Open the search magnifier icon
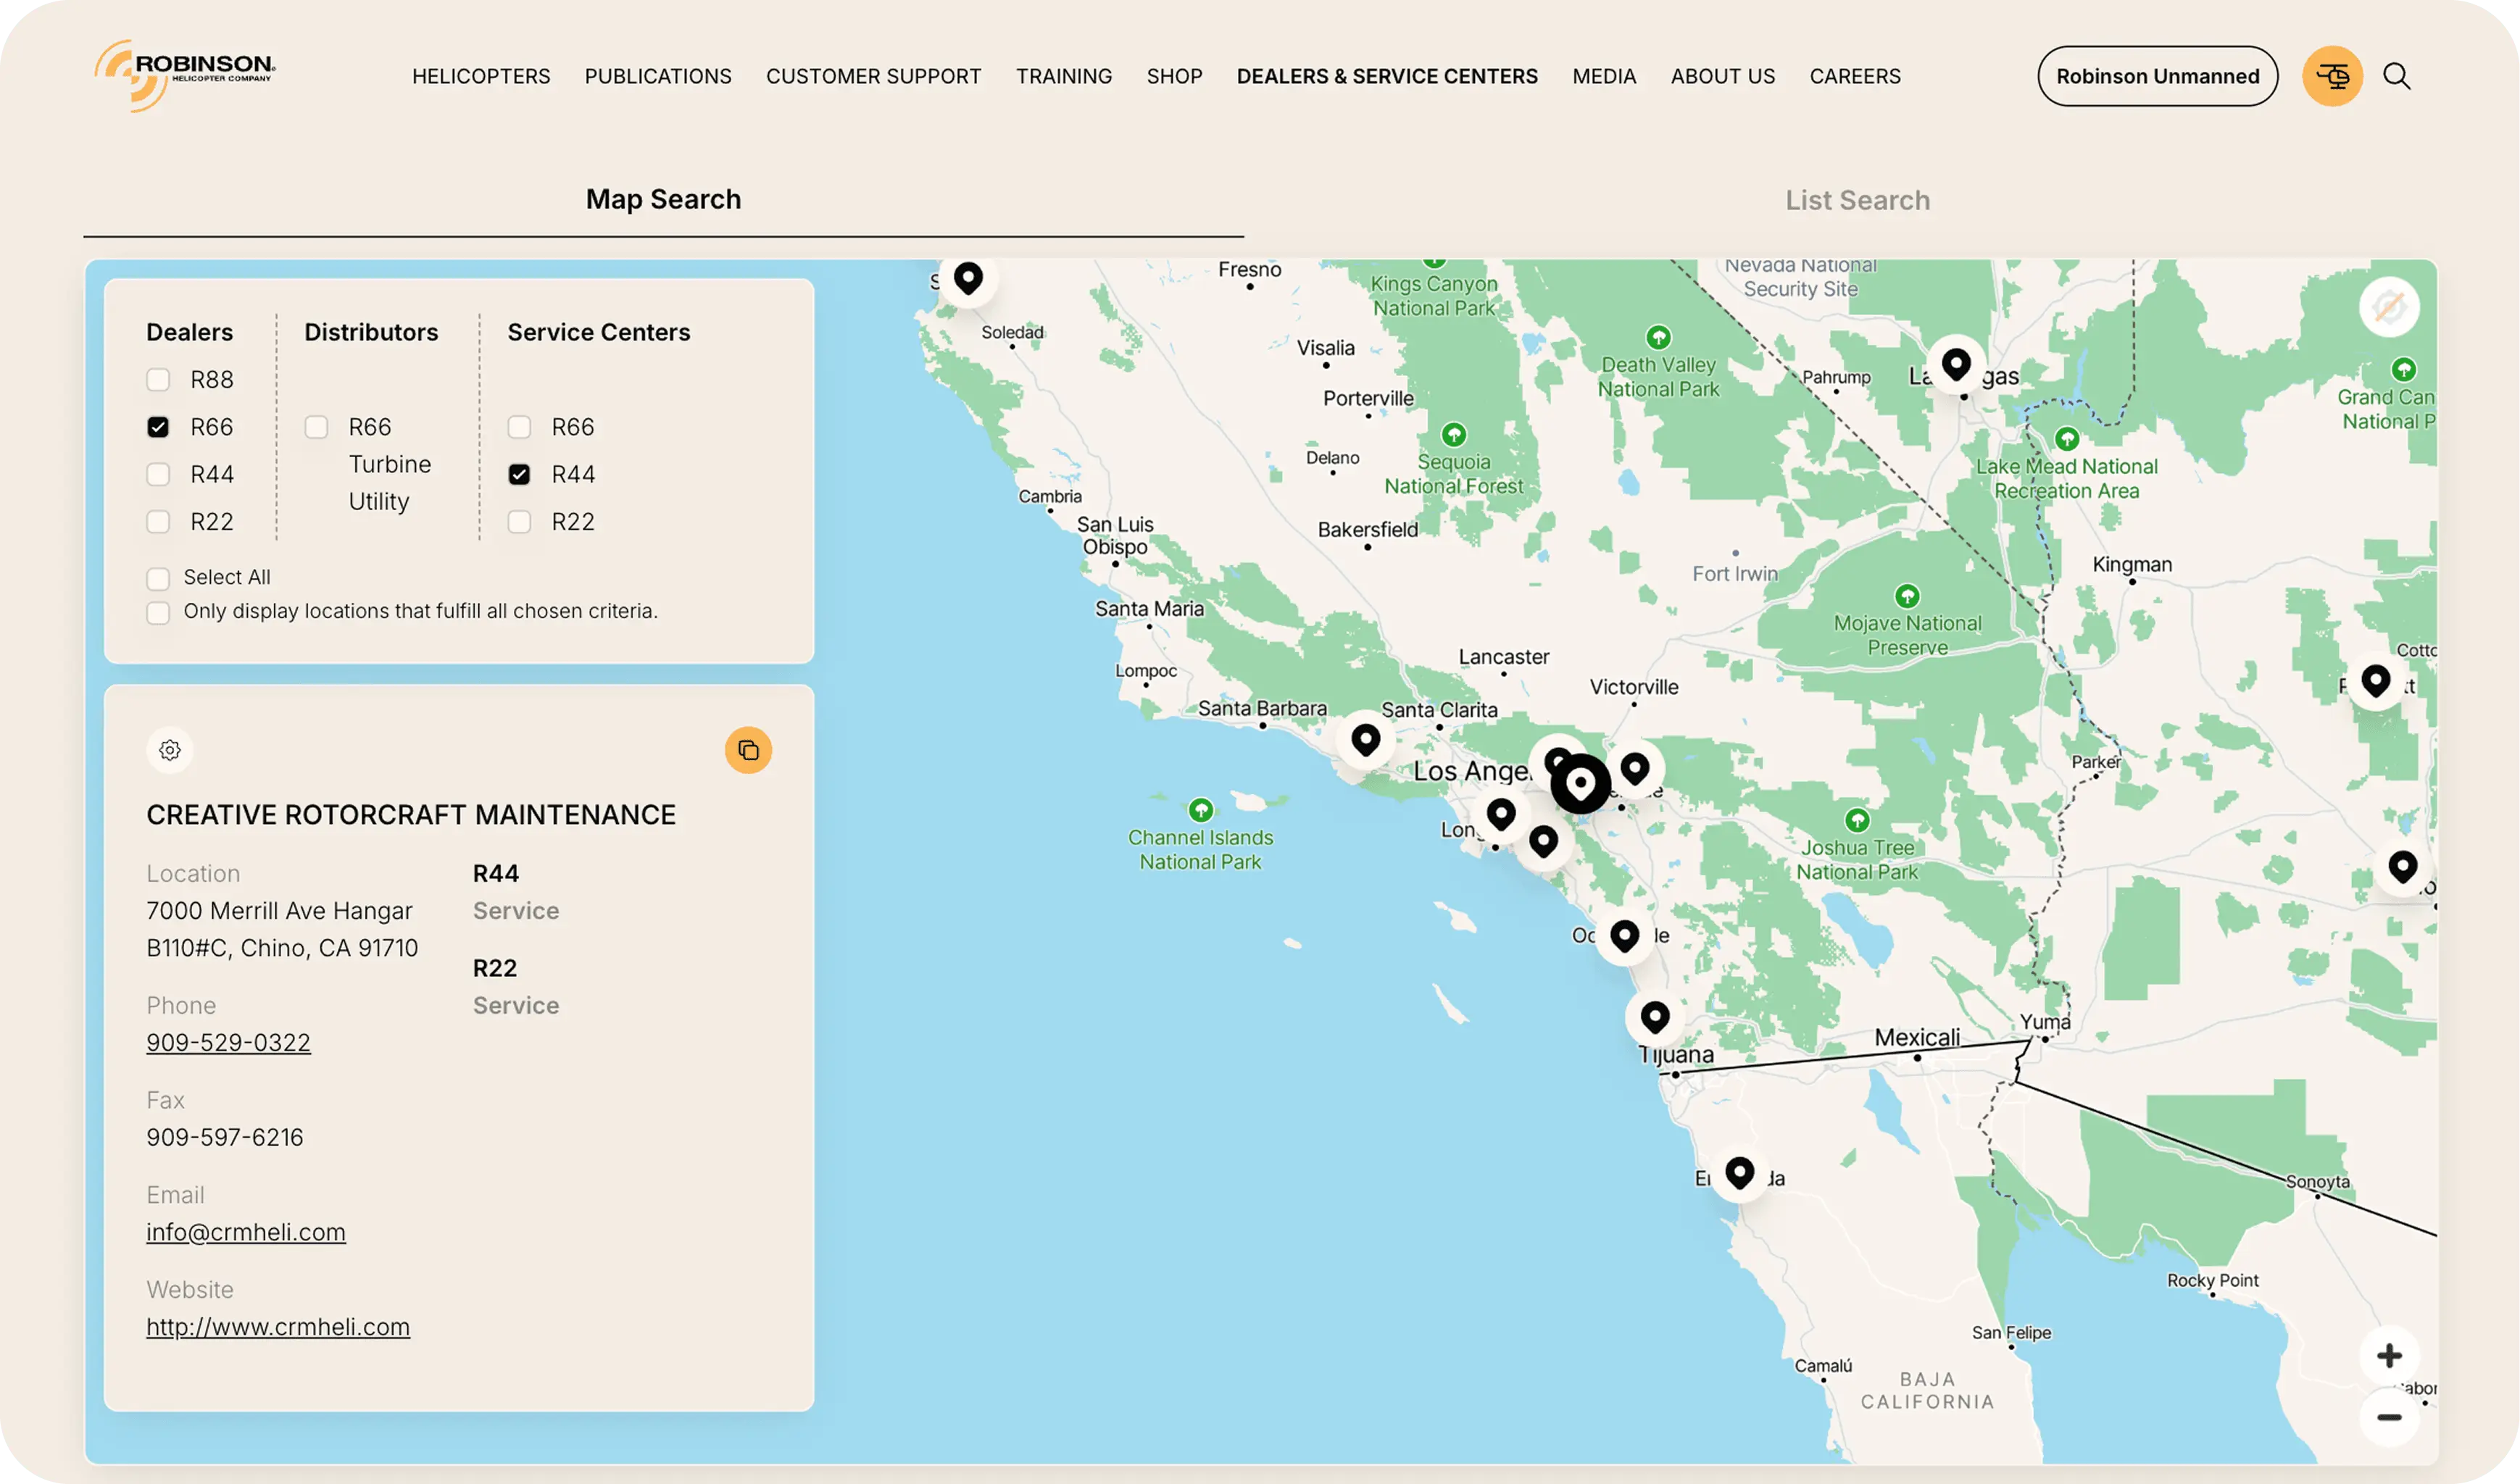The image size is (2520, 1484). tap(2396, 76)
